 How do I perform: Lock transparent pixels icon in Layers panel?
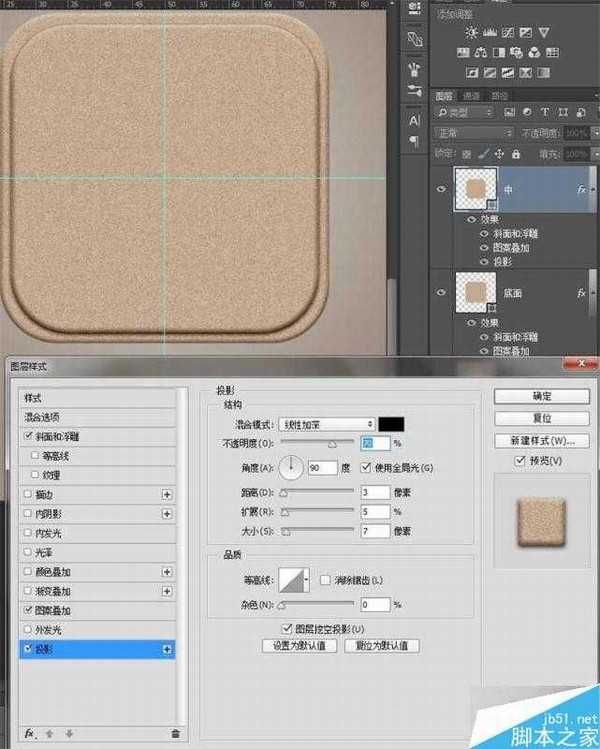pos(467,154)
